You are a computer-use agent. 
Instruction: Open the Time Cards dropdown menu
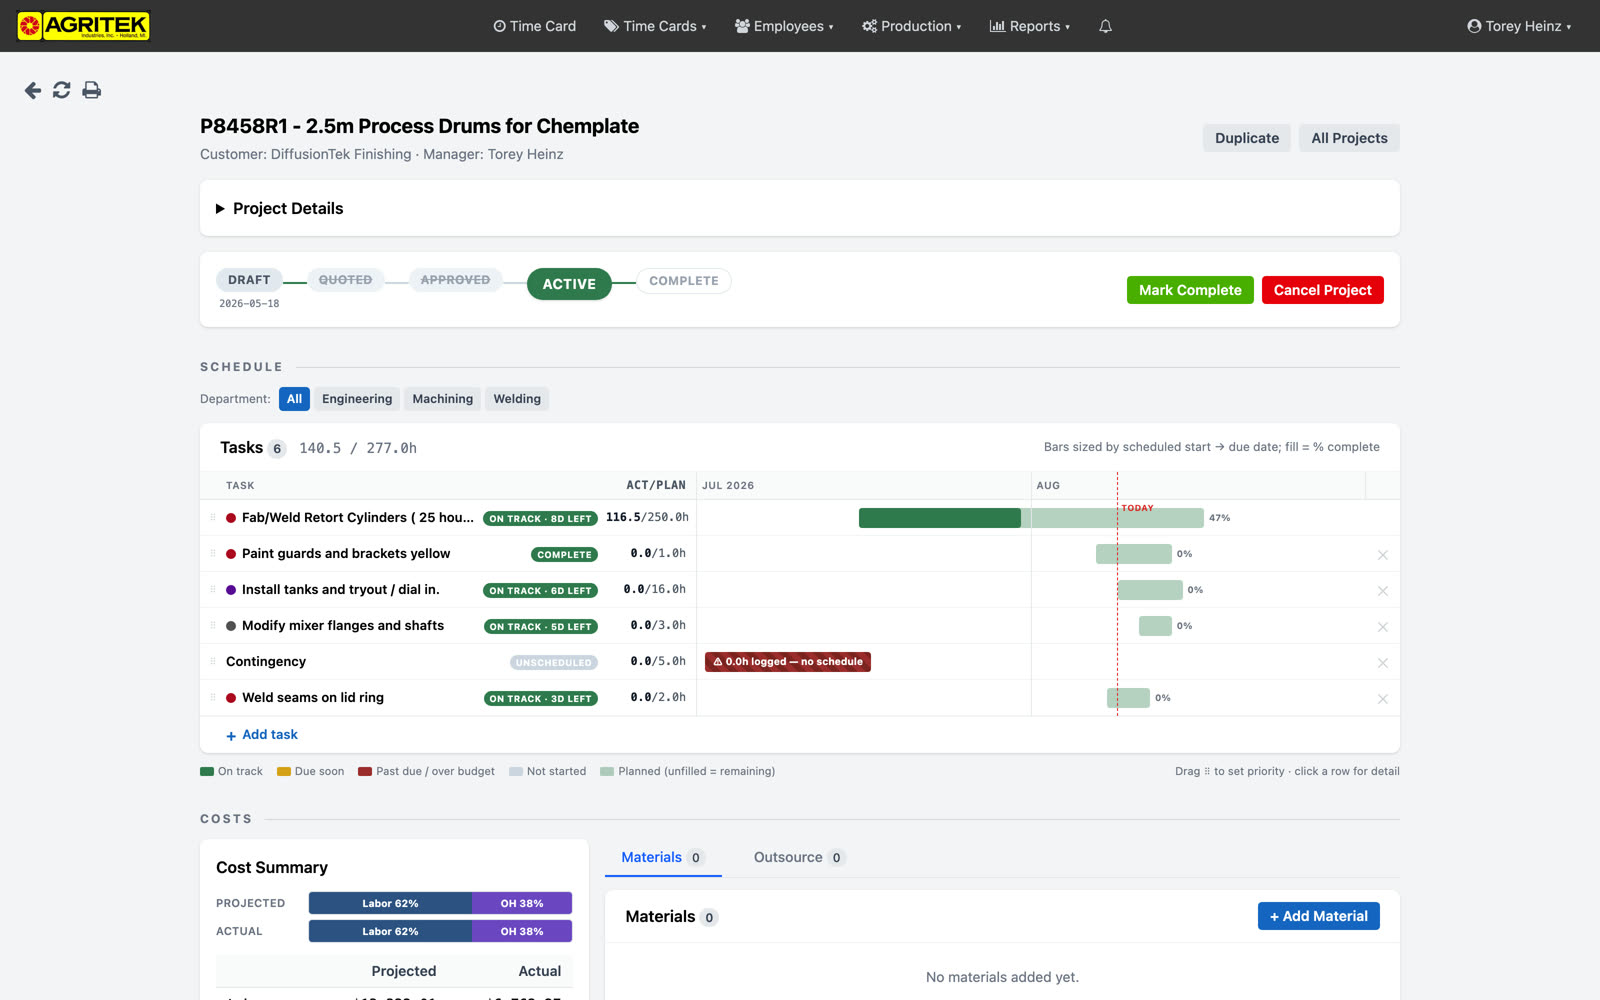(655, 26)
